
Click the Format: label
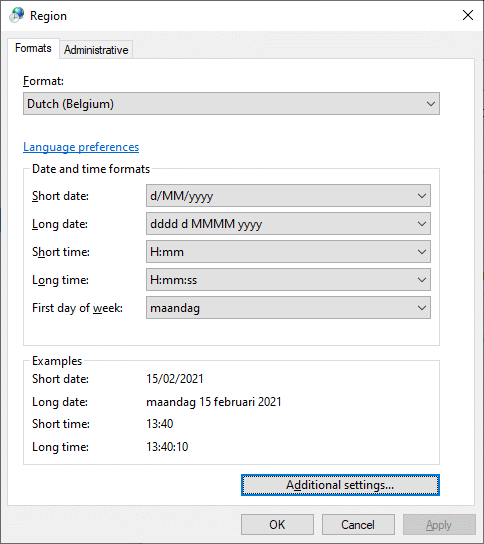(x=43, y=81)
